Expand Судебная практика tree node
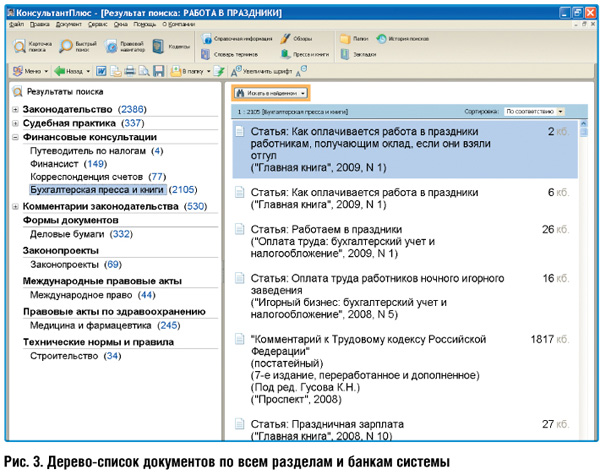Viewport: 600px width, 475px height. [x=15, y=123]
